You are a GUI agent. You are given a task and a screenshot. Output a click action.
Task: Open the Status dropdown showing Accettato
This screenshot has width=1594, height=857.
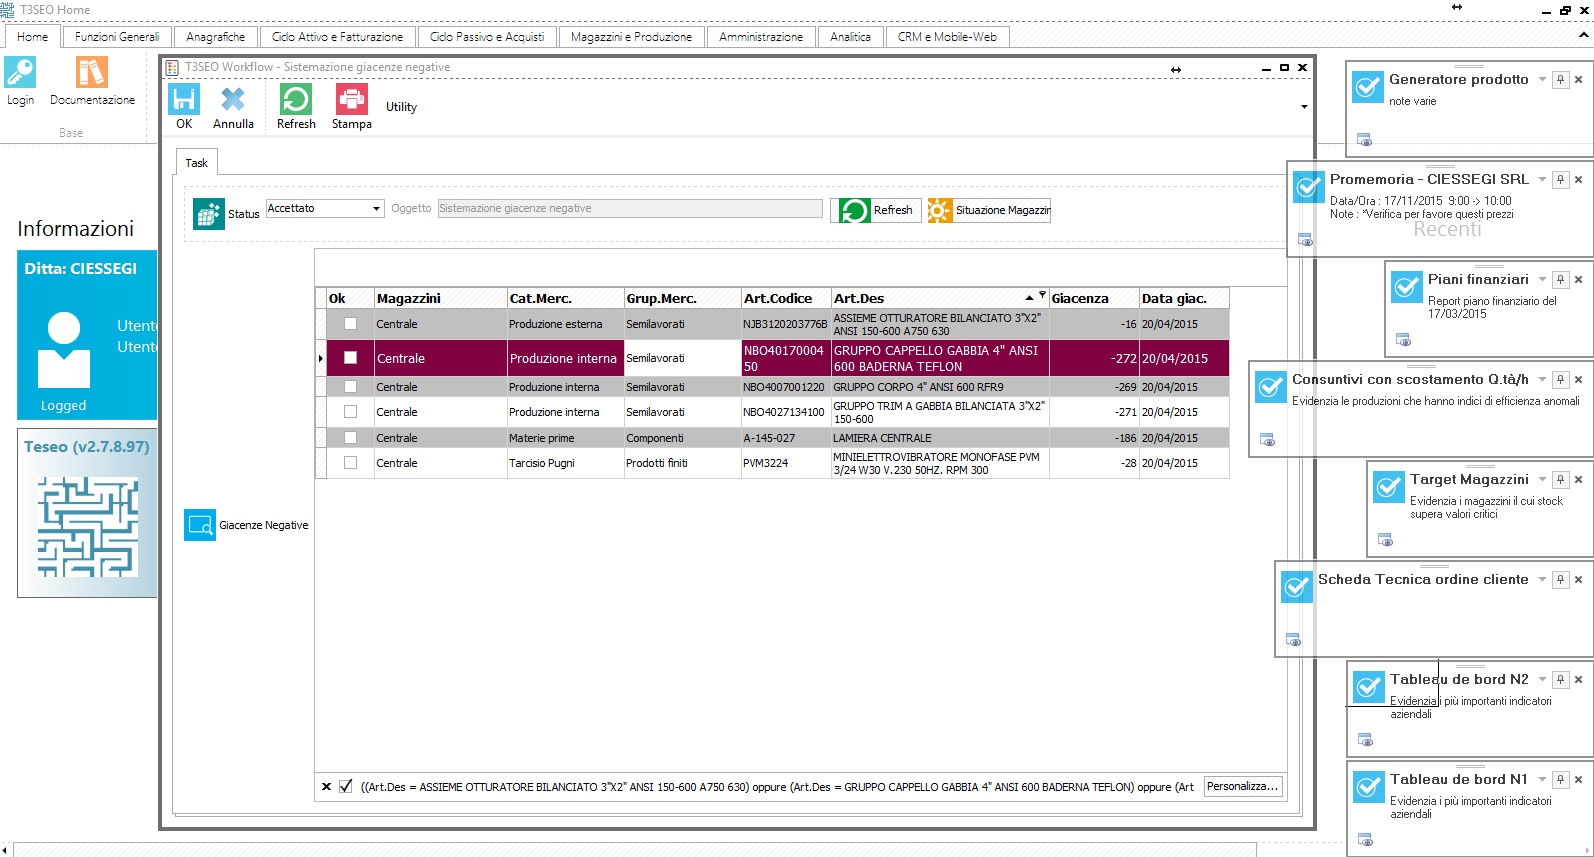[377, 209]
